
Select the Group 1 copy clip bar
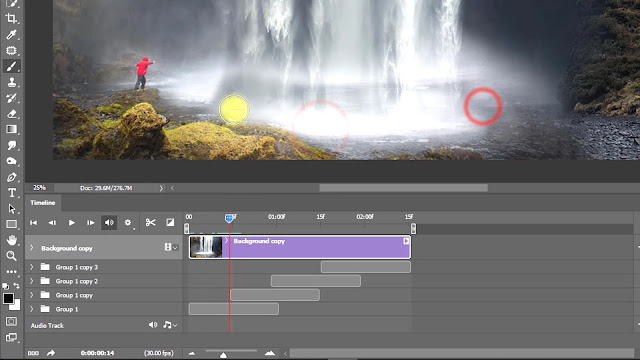point(275,295)
